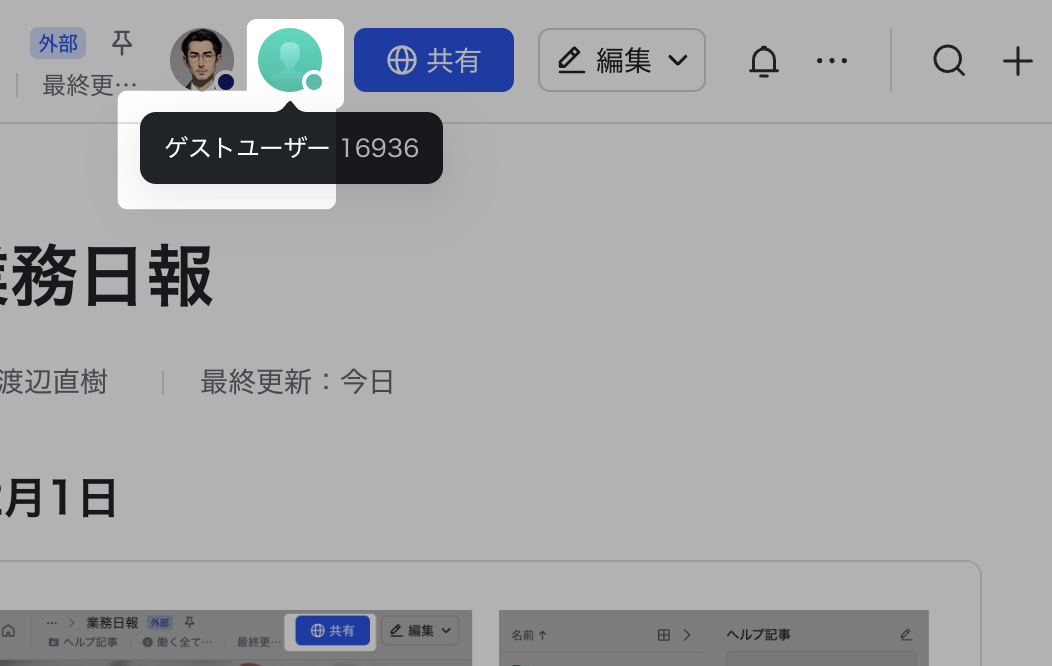Click the green guest user avatar
1052x666 pixels.
tap(290, 60)
